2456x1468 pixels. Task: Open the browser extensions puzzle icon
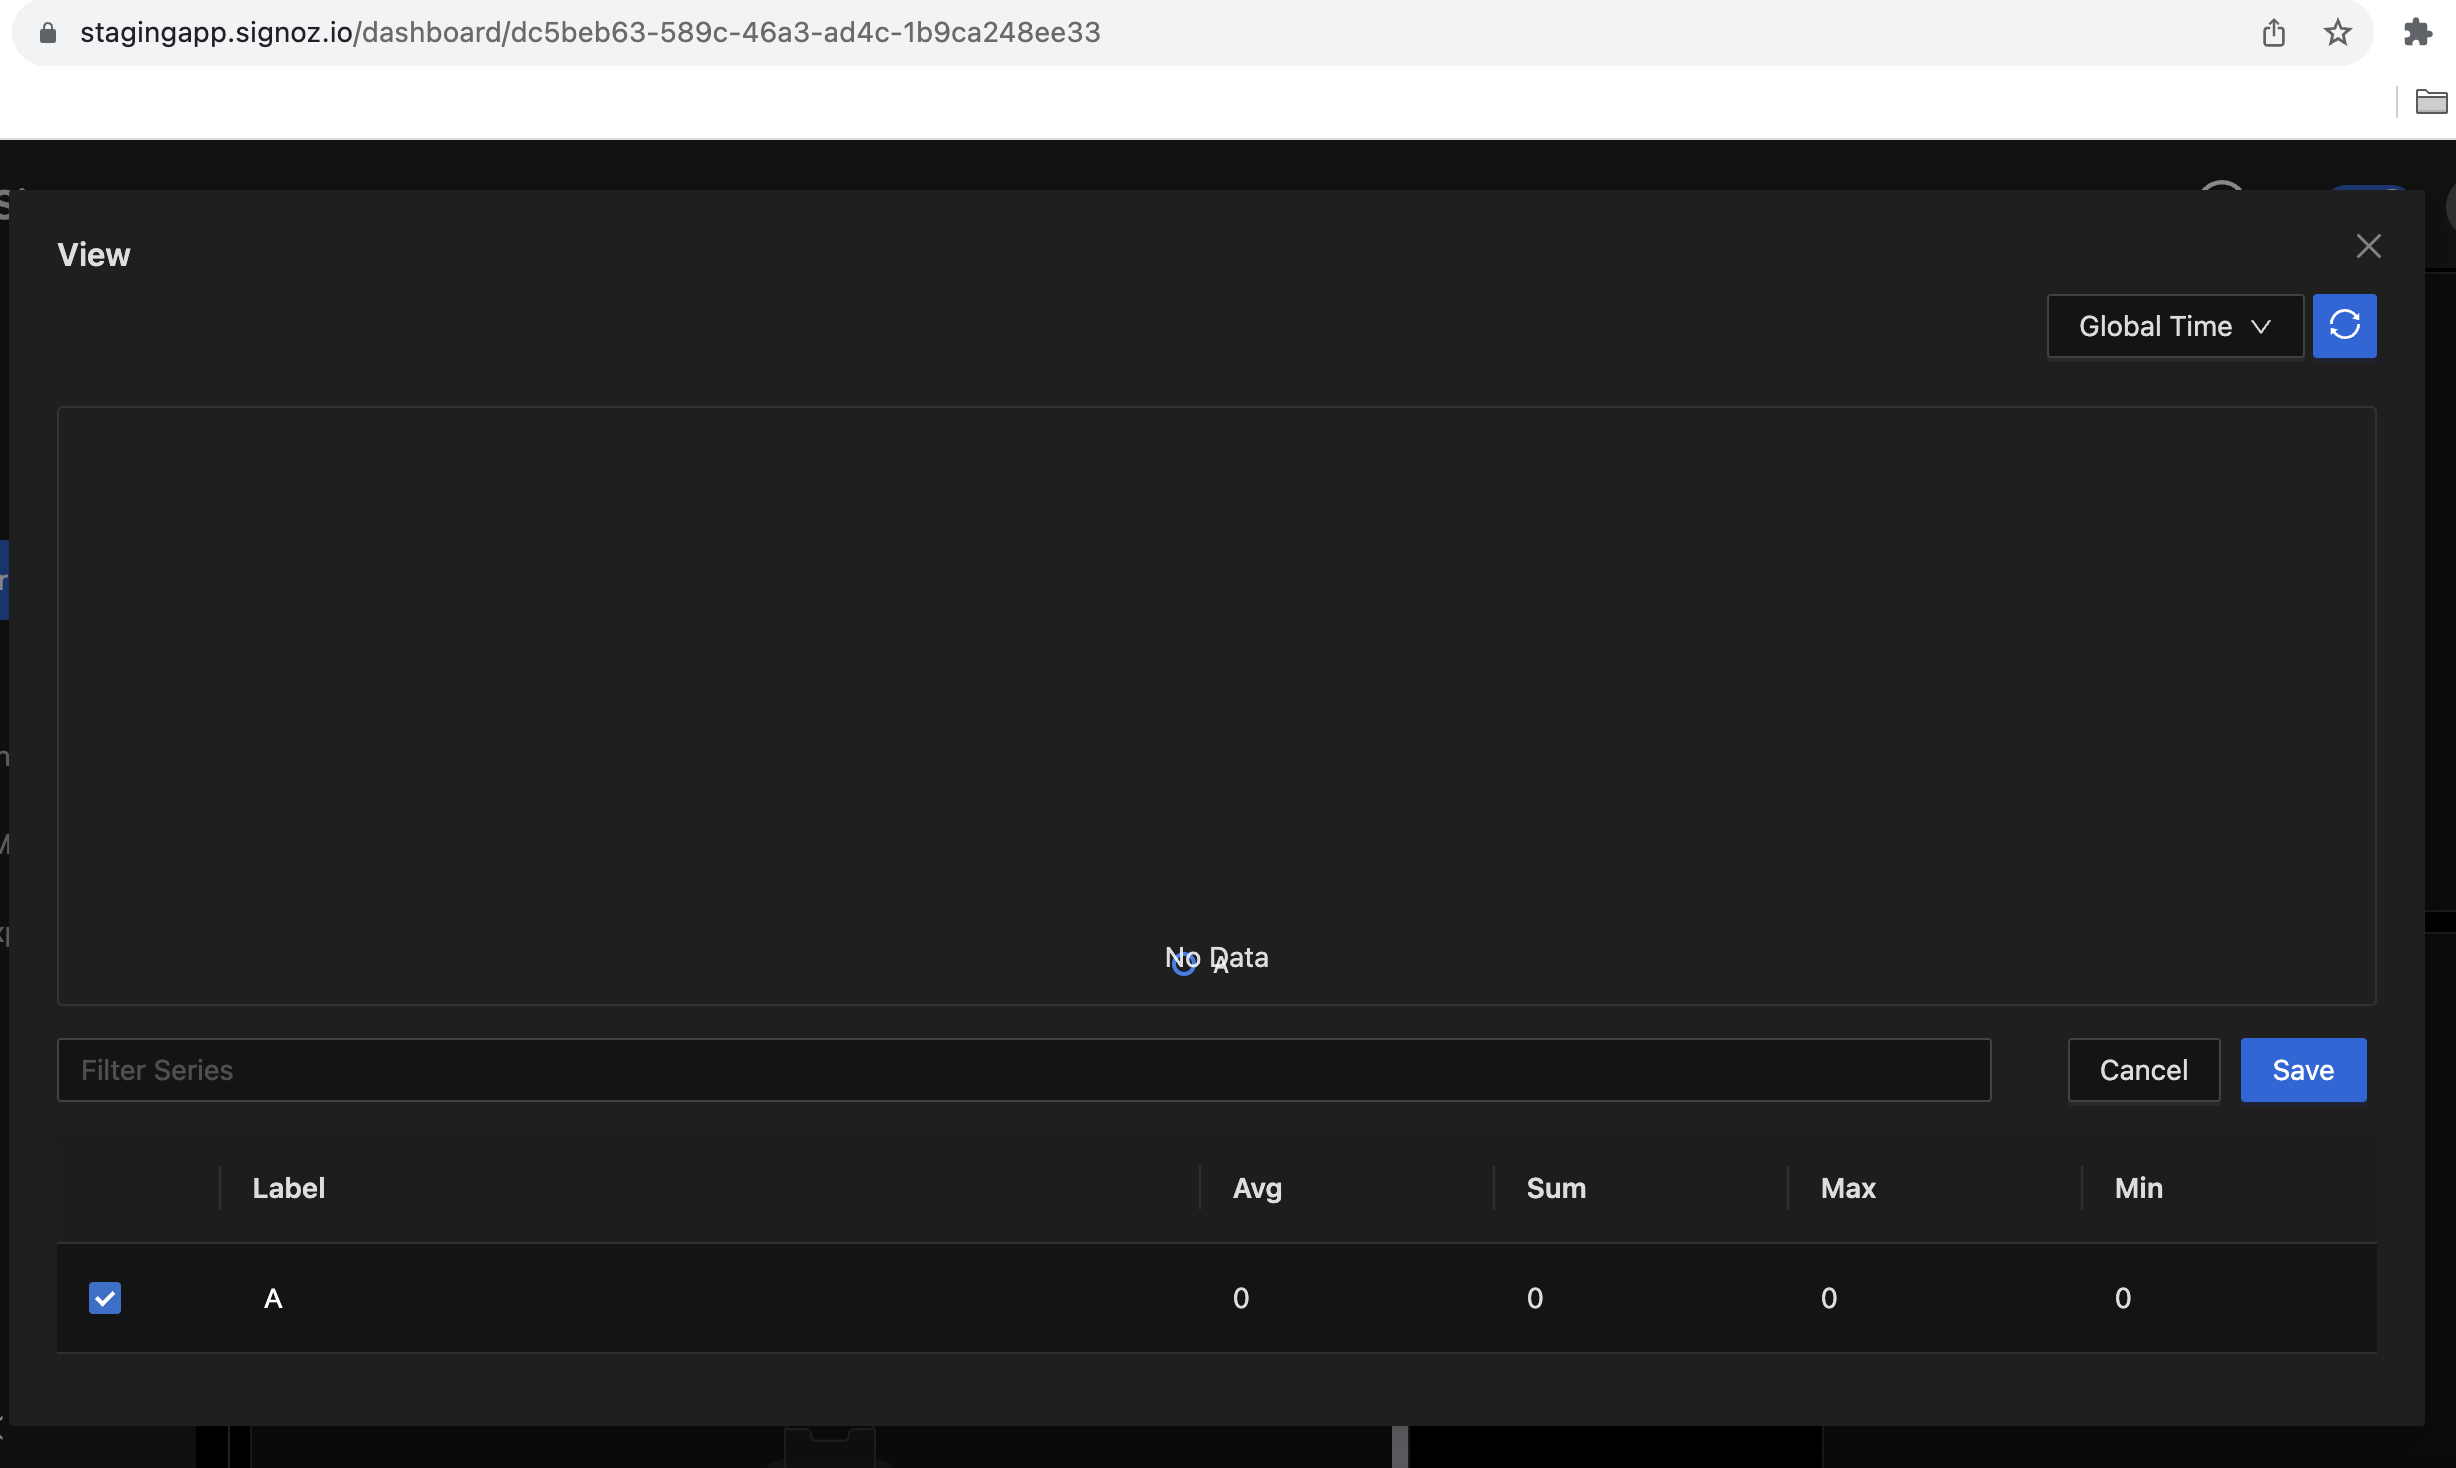point(2418,31)
